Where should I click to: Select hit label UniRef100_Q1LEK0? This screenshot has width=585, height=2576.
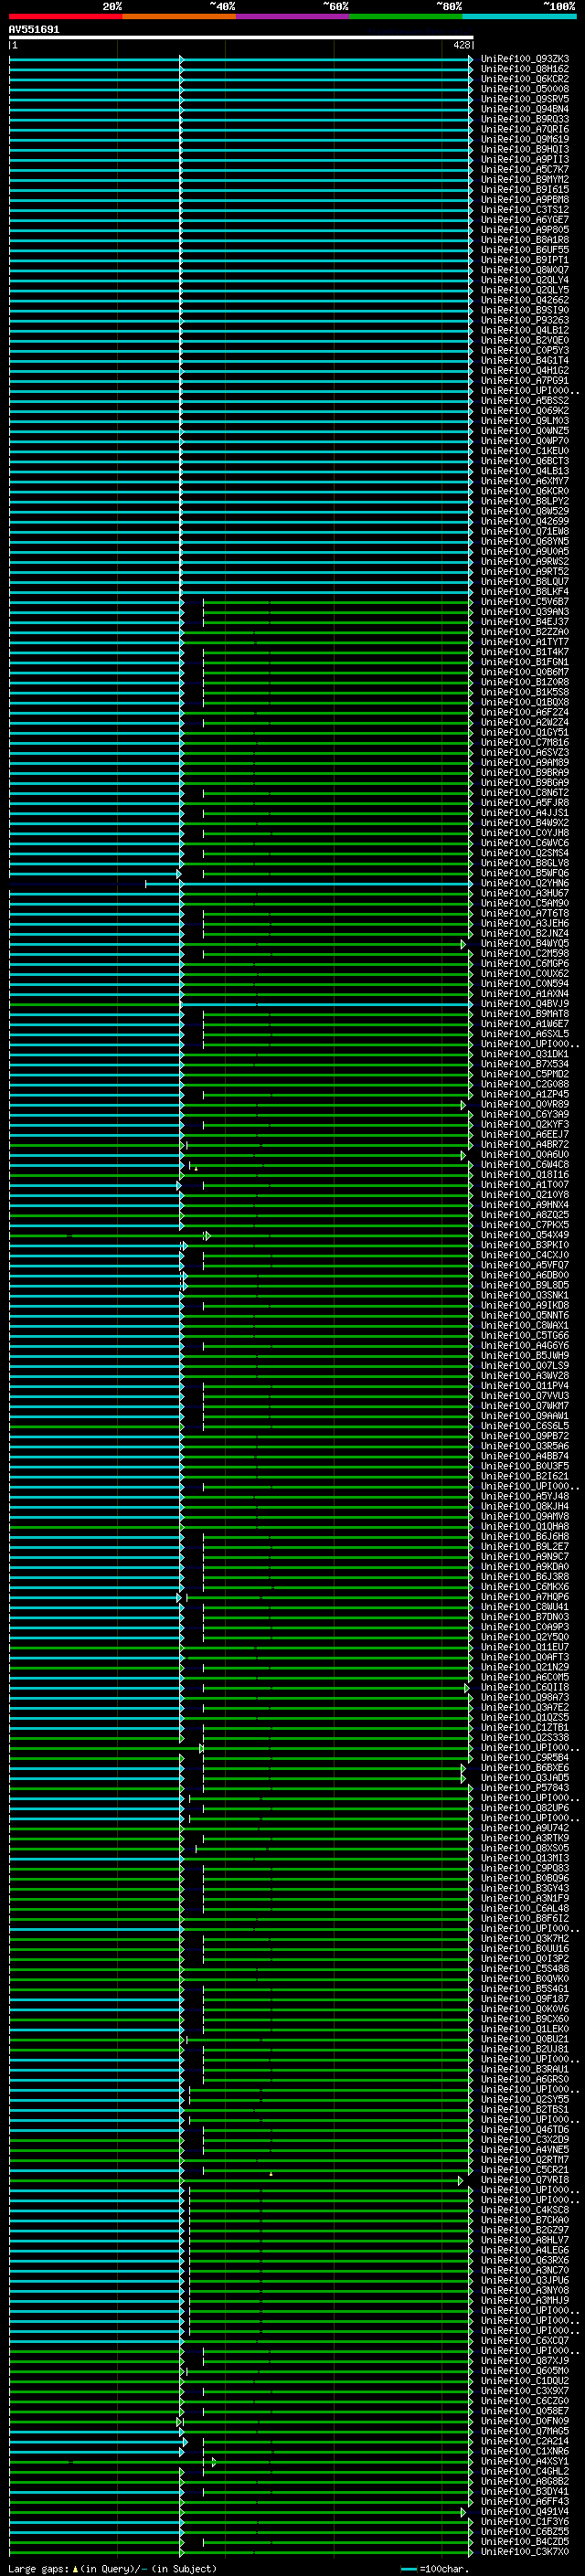[x=525, y=2029]
